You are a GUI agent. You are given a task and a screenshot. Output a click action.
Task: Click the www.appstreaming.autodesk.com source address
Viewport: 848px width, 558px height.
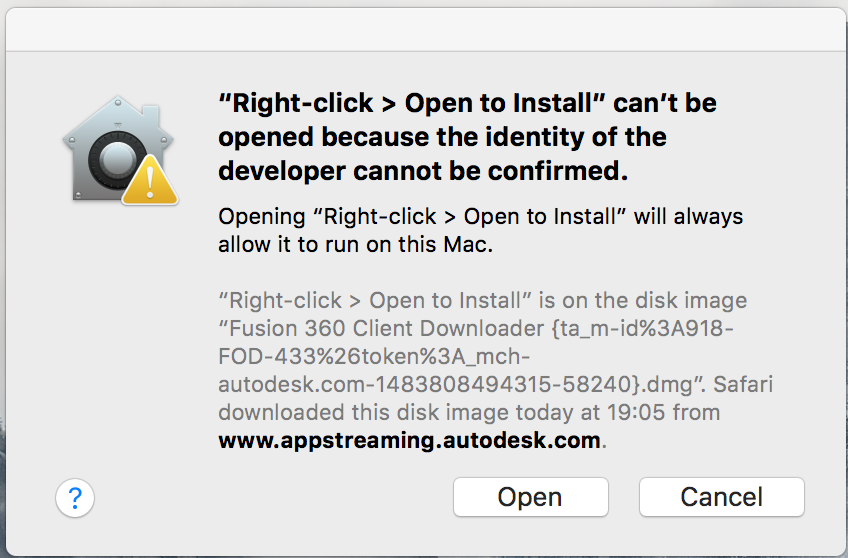point(410,440)
